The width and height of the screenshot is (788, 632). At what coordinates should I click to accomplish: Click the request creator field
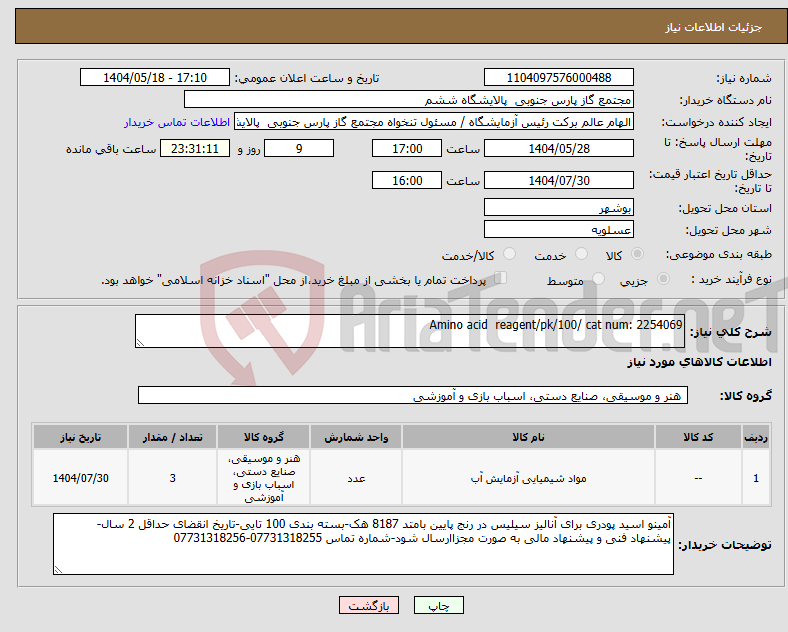click(x=434, y=122)
